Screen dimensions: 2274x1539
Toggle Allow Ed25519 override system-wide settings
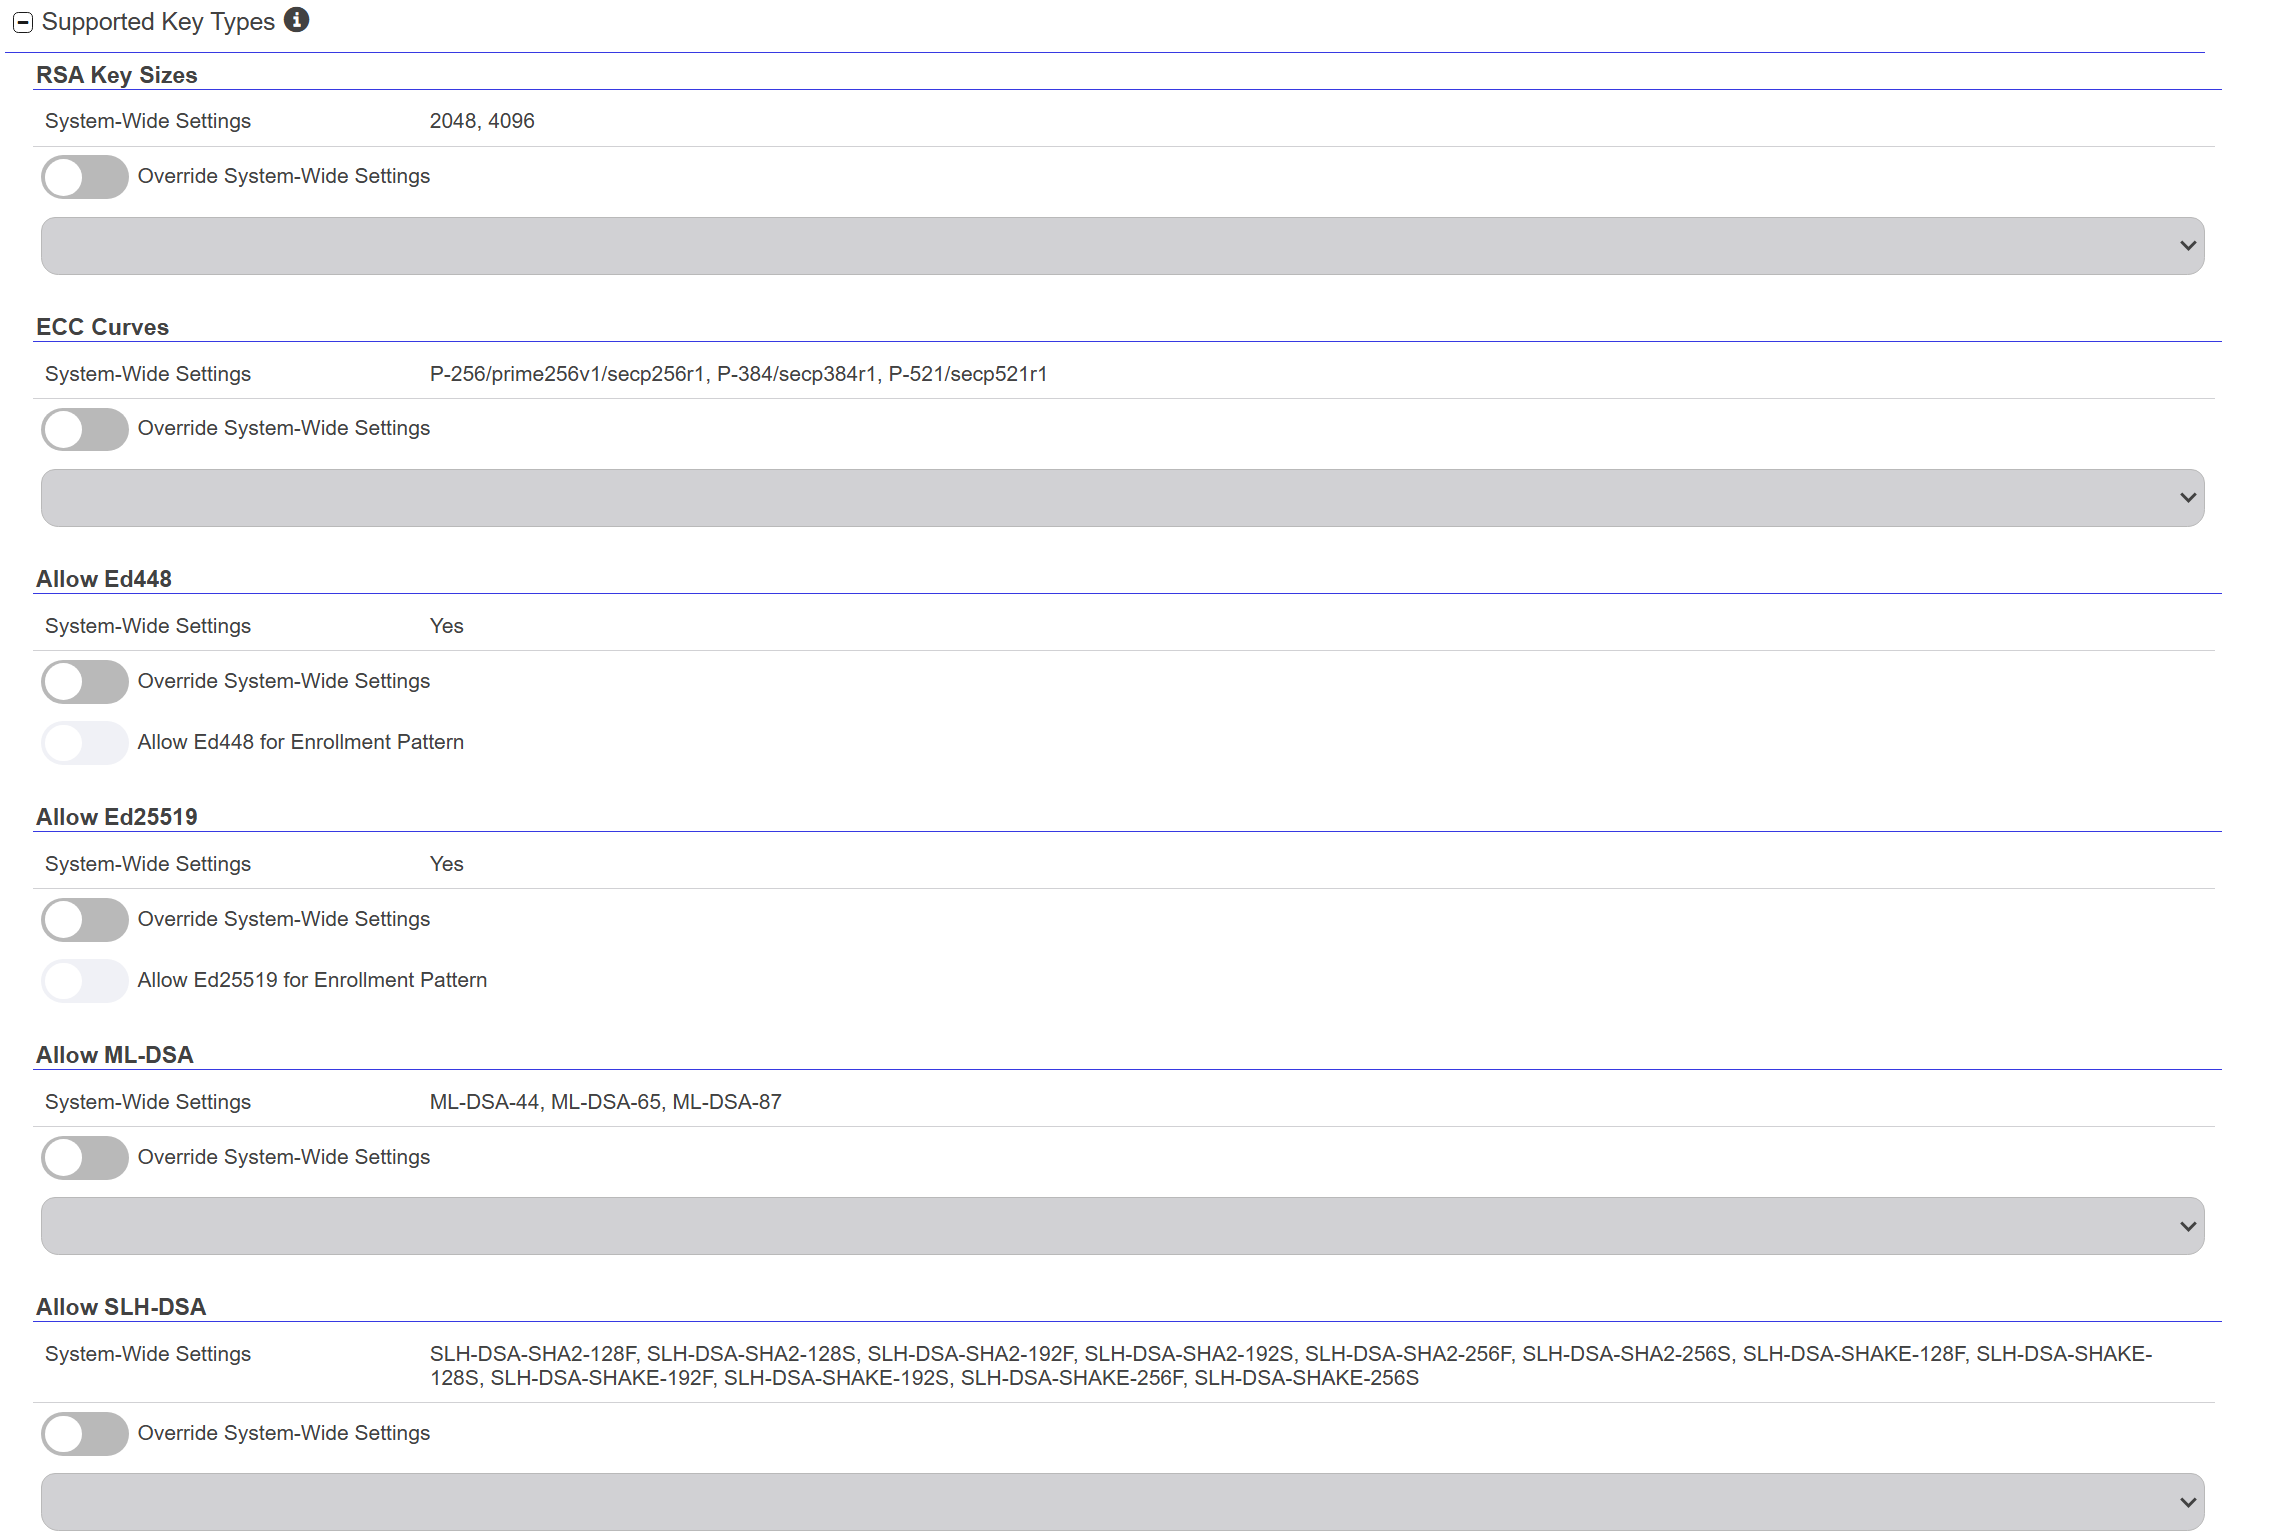[85, 920]
